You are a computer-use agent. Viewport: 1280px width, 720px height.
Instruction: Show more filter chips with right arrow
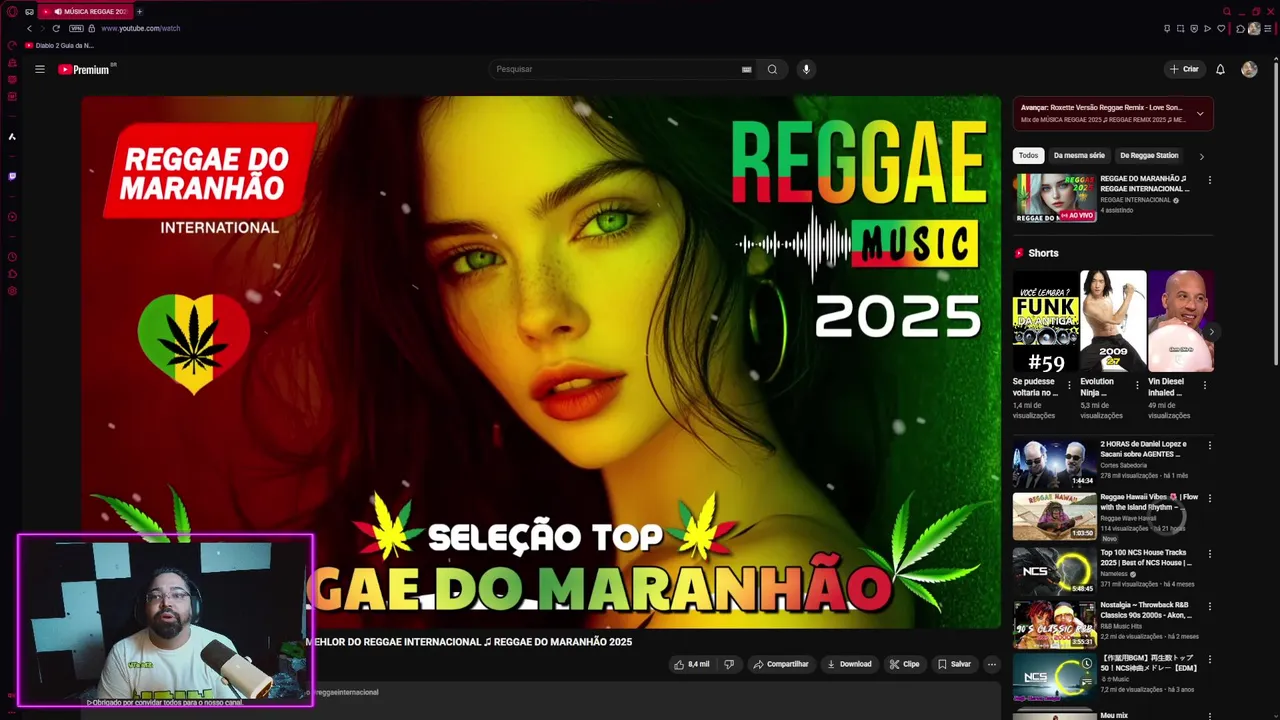[x=1201, y=156]
